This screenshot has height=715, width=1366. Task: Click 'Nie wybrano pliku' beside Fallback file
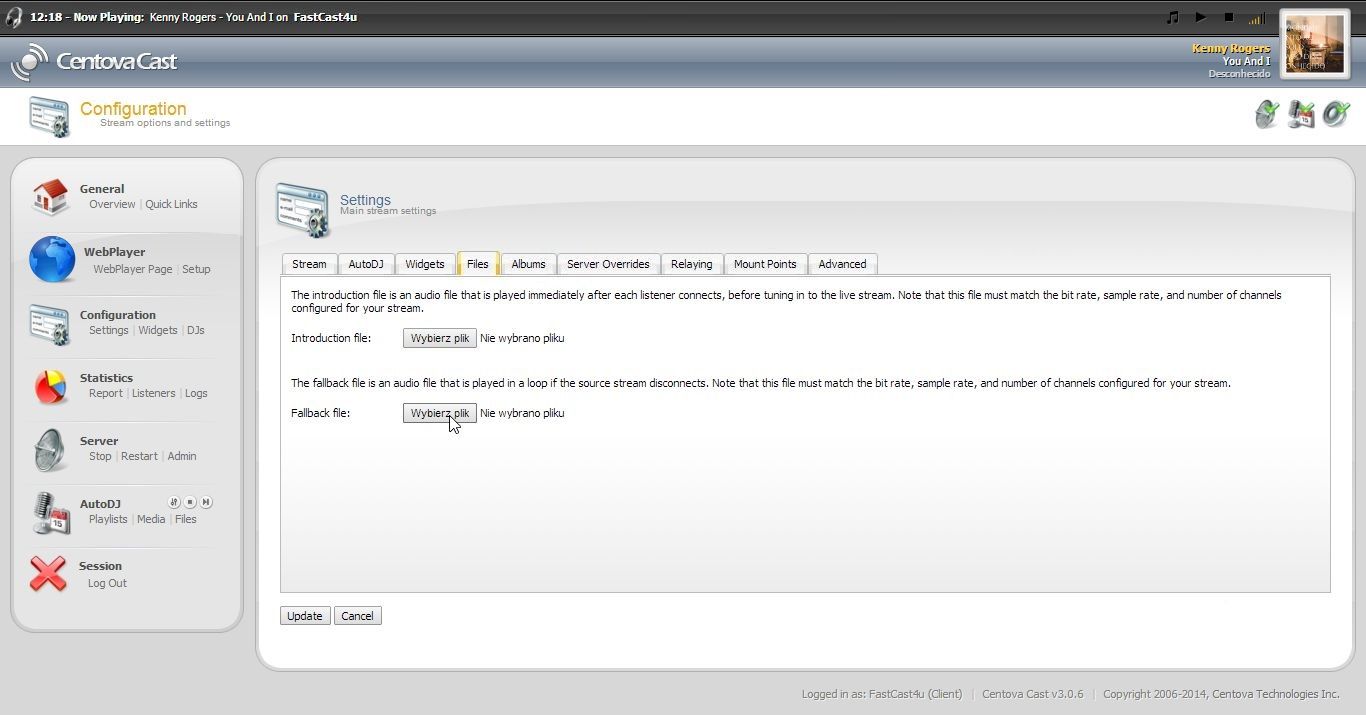click(522, 413)
